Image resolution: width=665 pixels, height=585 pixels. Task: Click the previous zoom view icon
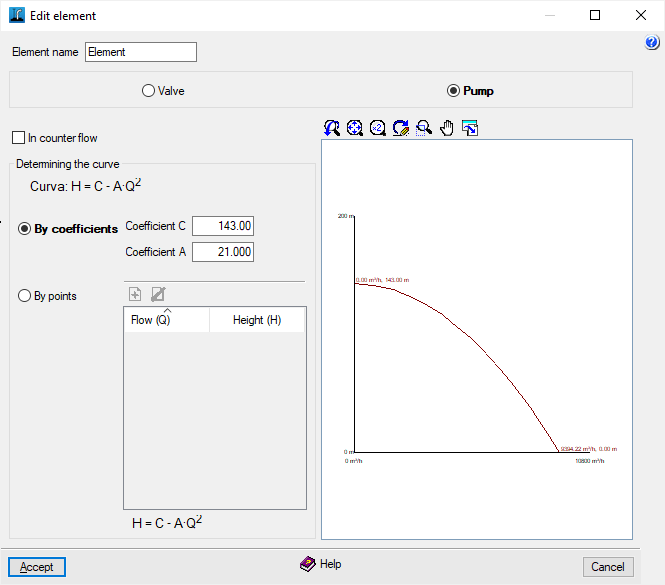[x=332, y=128]
